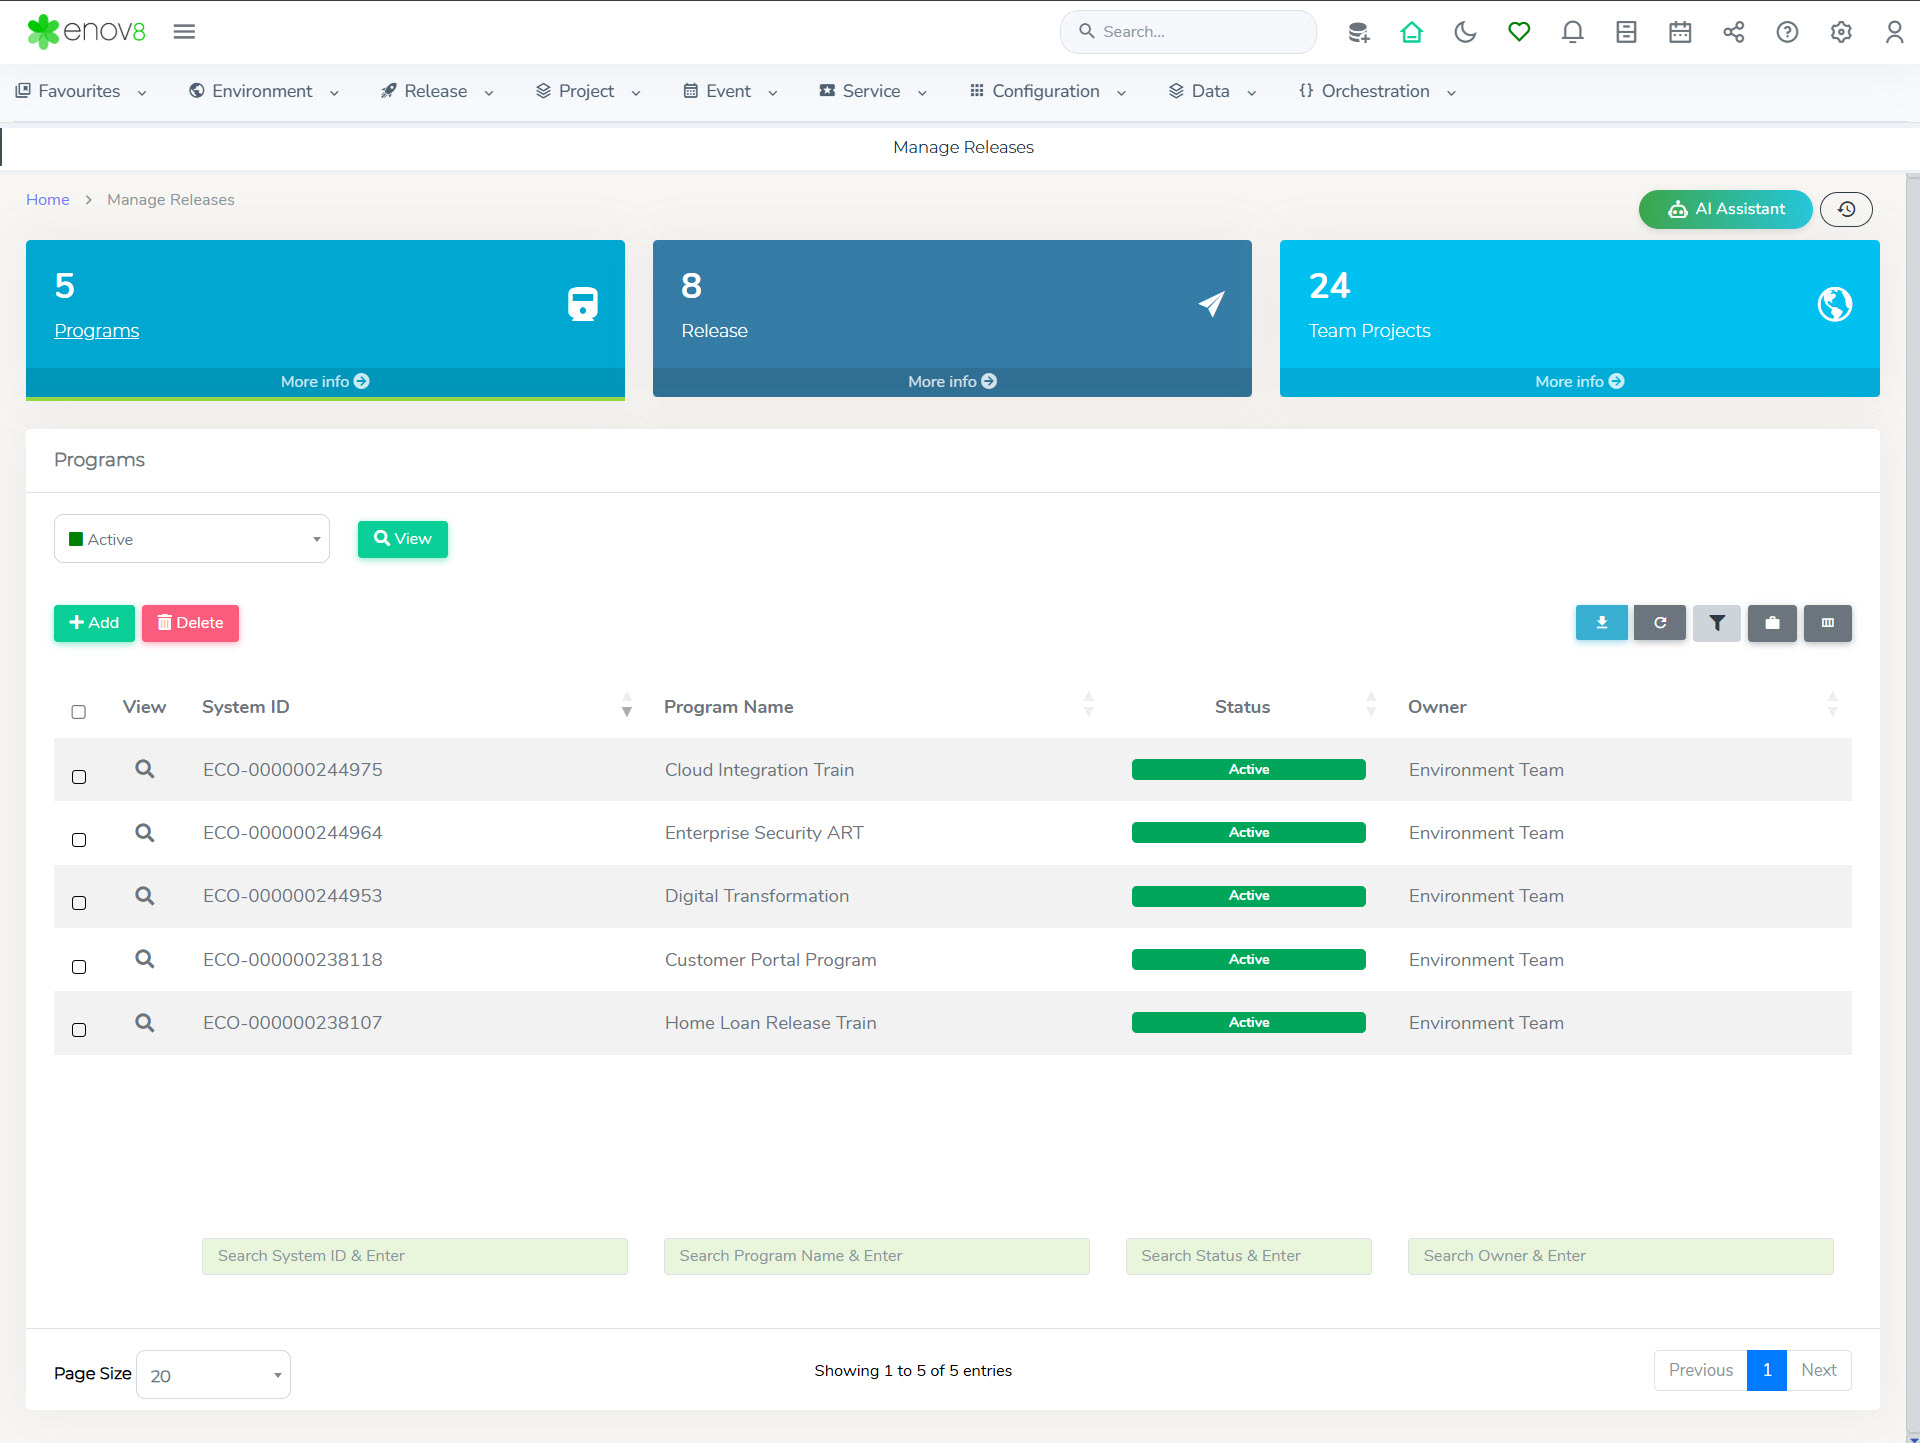
Task: Click the download table data icon
Action: [1601, 623]
